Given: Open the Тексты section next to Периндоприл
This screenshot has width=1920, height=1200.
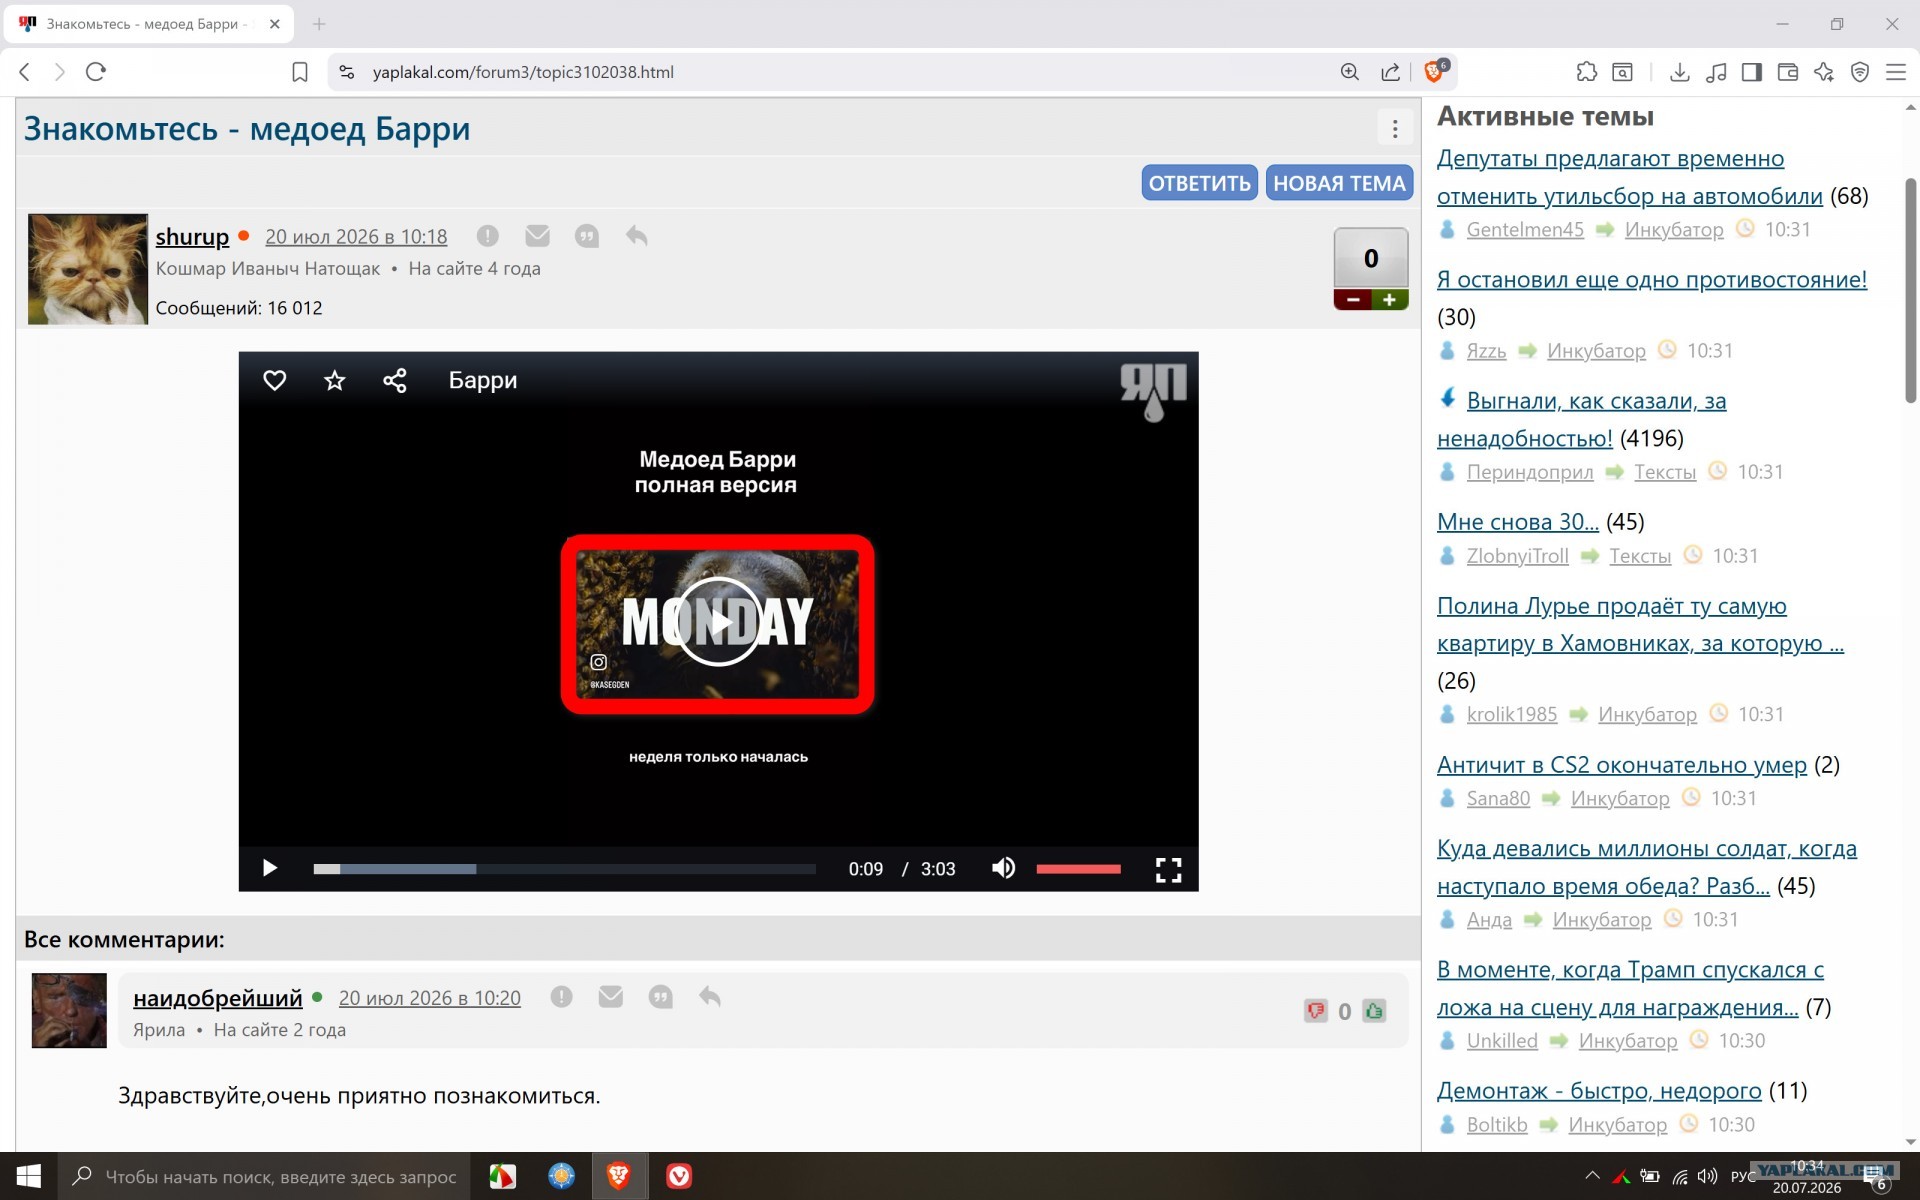Looking at the screenshot, I should (x=1664, y=471).
